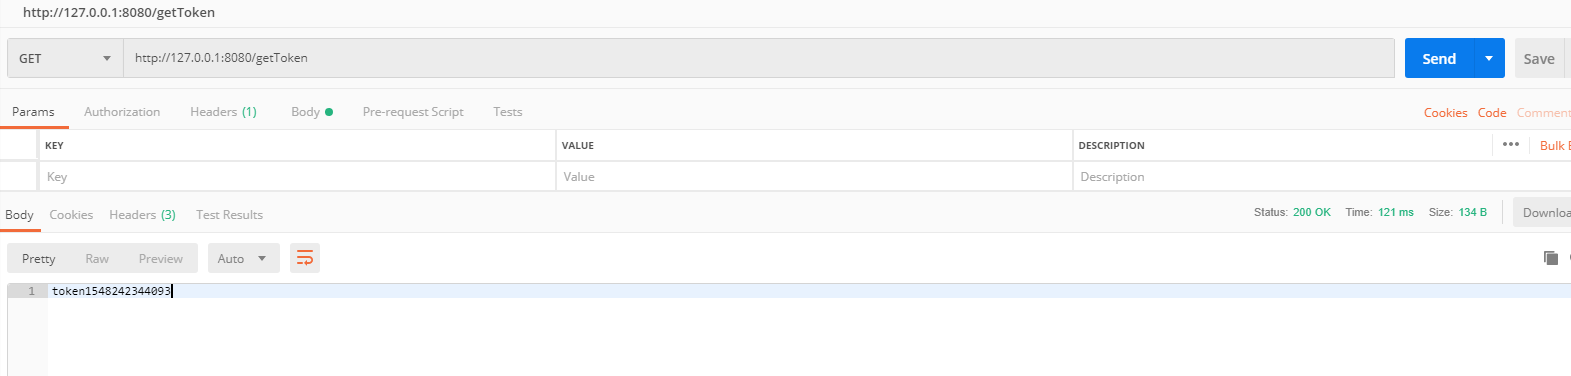The width and height of the screenshot is (1571, 376).
Task: Select the request Body tab
Action: tap(311, 112)
